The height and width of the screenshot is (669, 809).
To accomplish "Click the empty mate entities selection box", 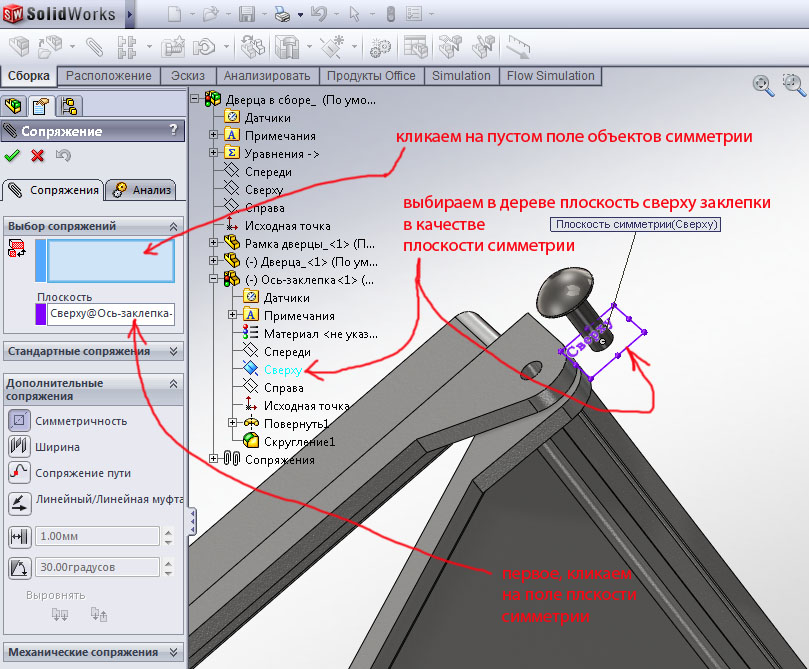I will pyautogui.click(x=111, y=261).
